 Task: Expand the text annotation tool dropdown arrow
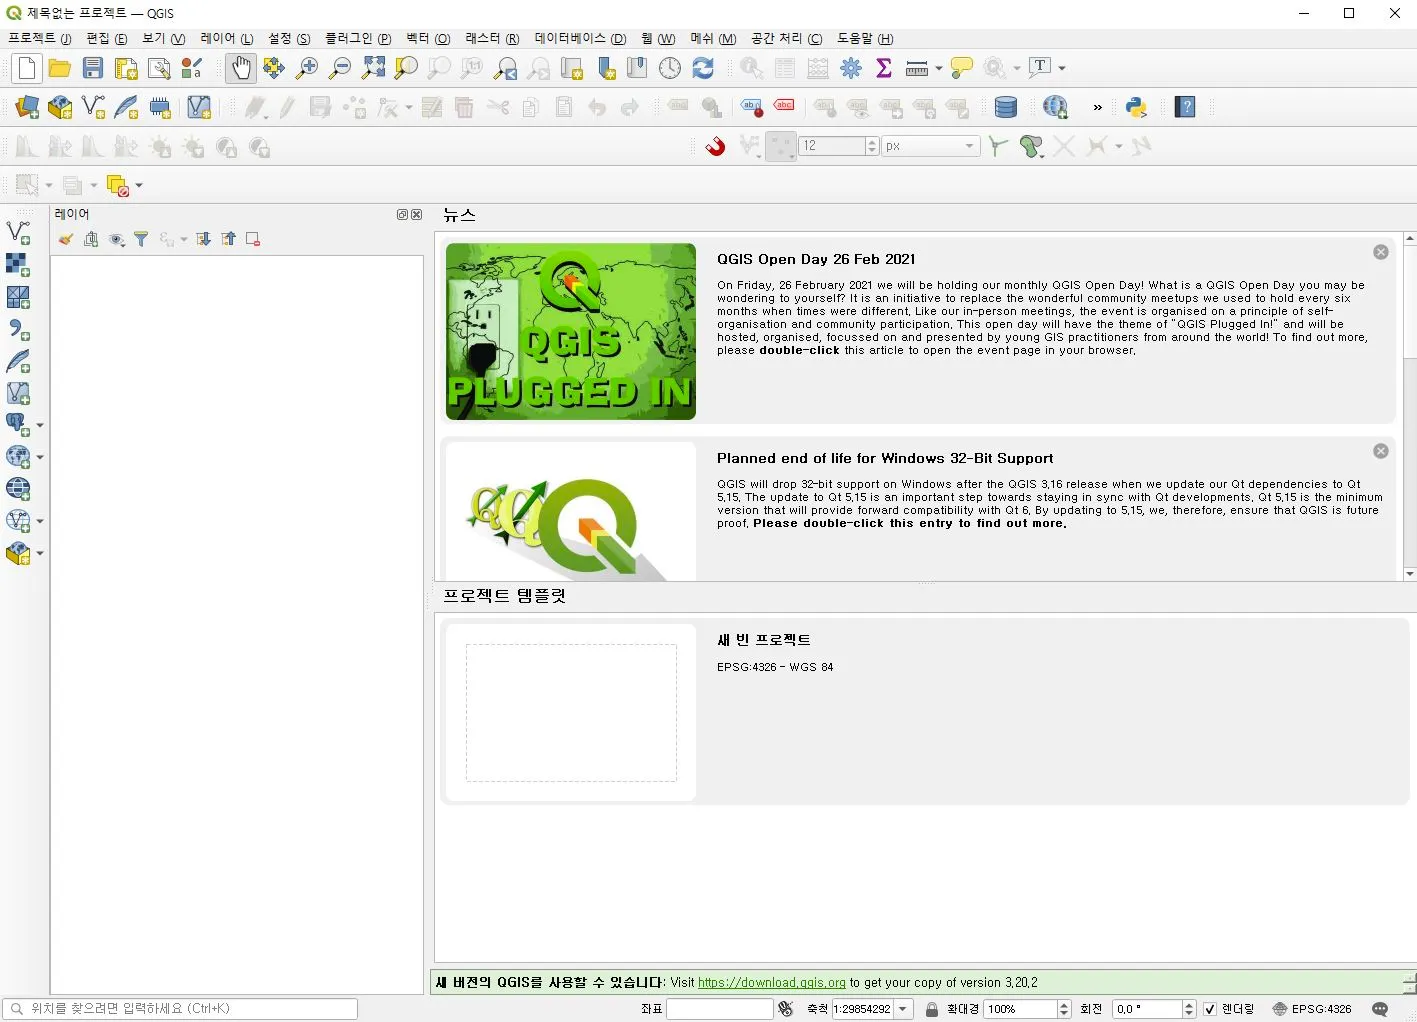point(1062,68)
